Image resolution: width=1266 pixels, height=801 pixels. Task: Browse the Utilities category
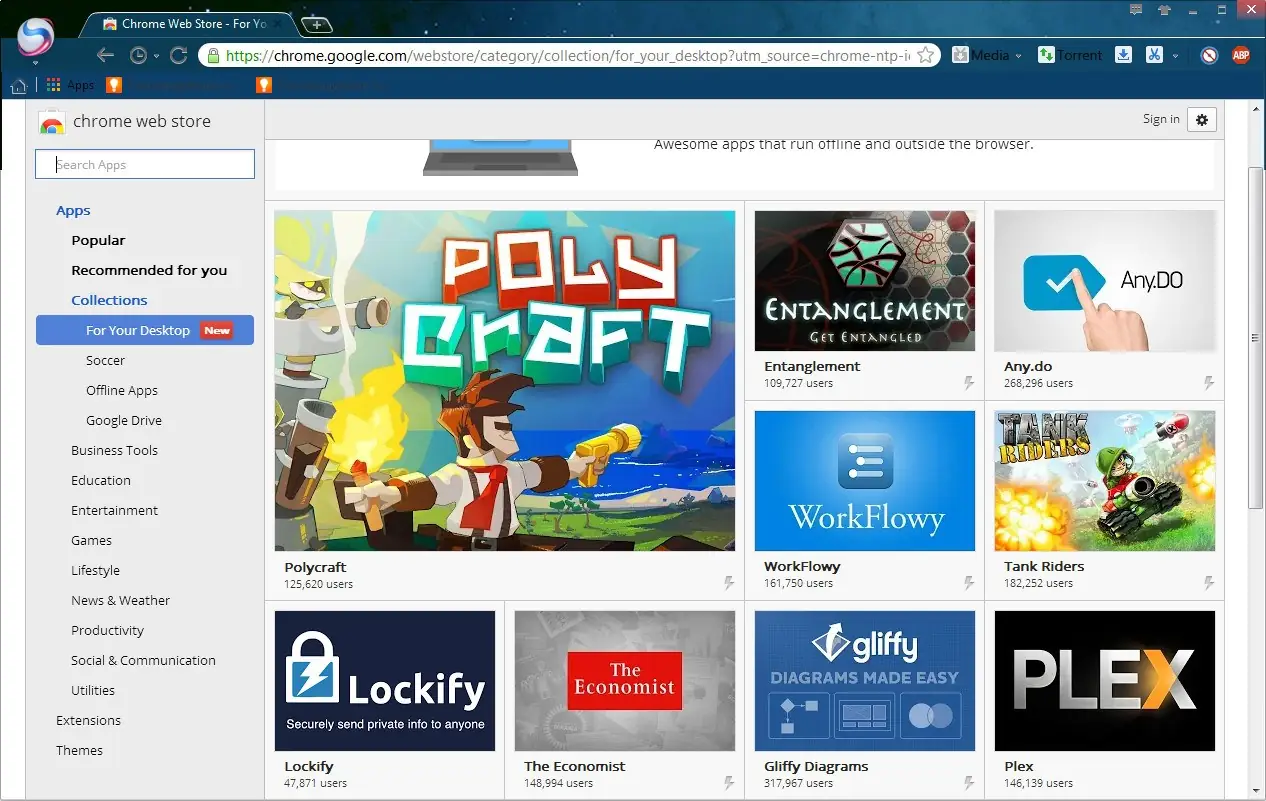point(93,690)
